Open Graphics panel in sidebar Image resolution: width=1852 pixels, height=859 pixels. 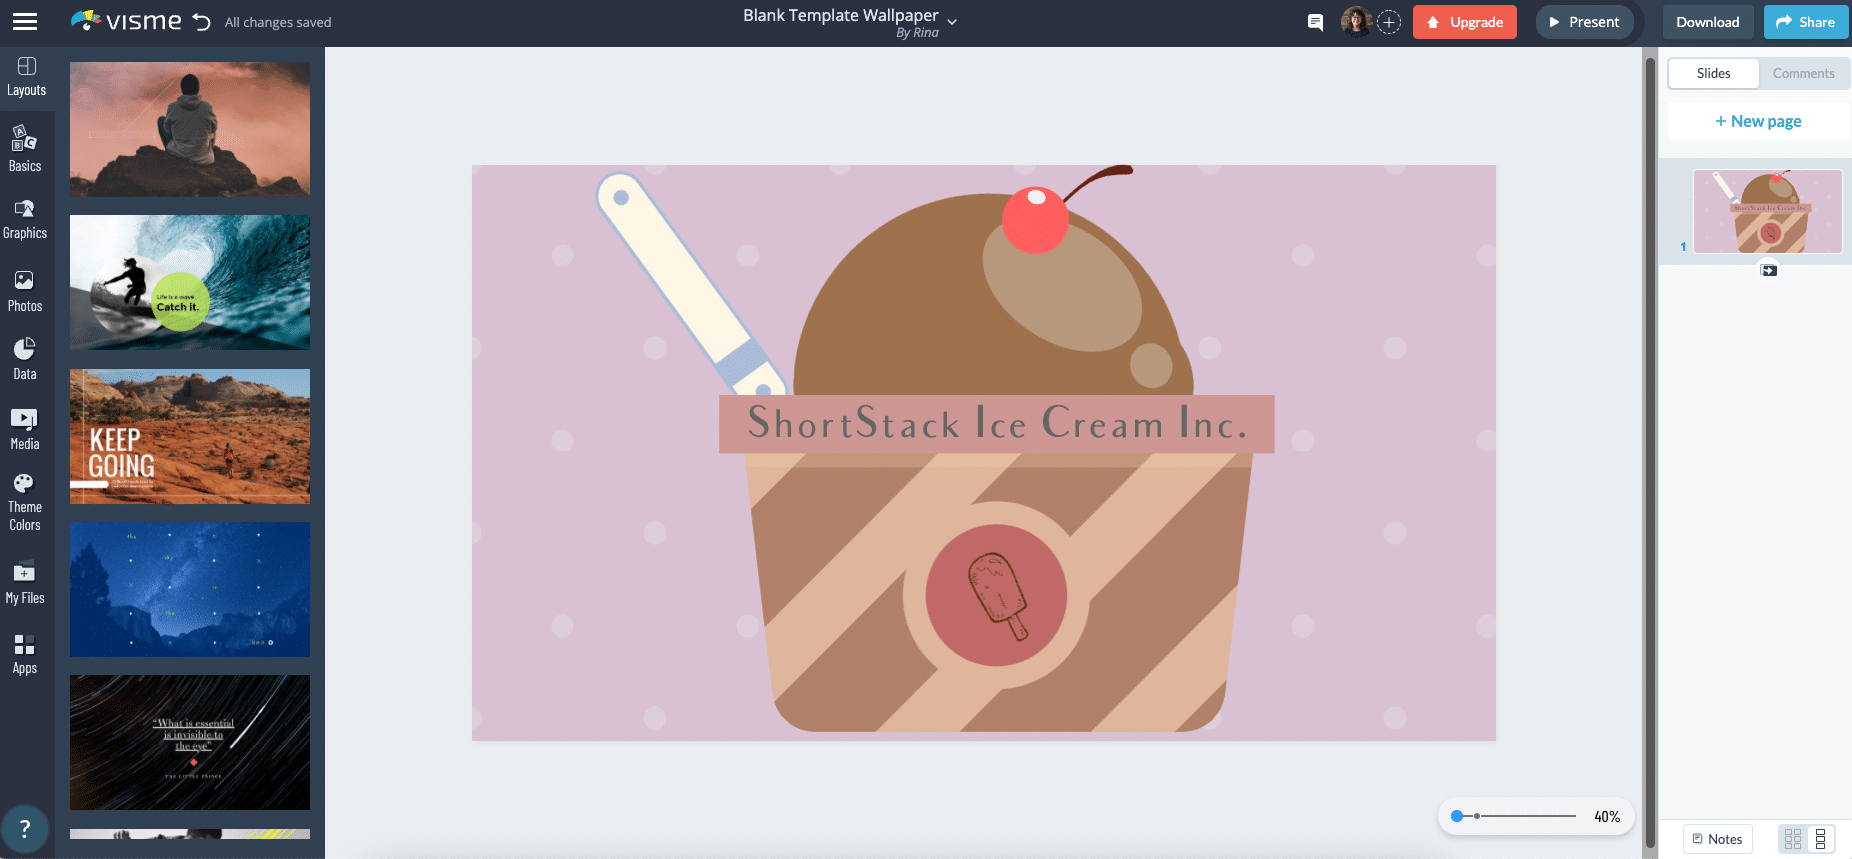pyautogui.click(x=25, y=220)
